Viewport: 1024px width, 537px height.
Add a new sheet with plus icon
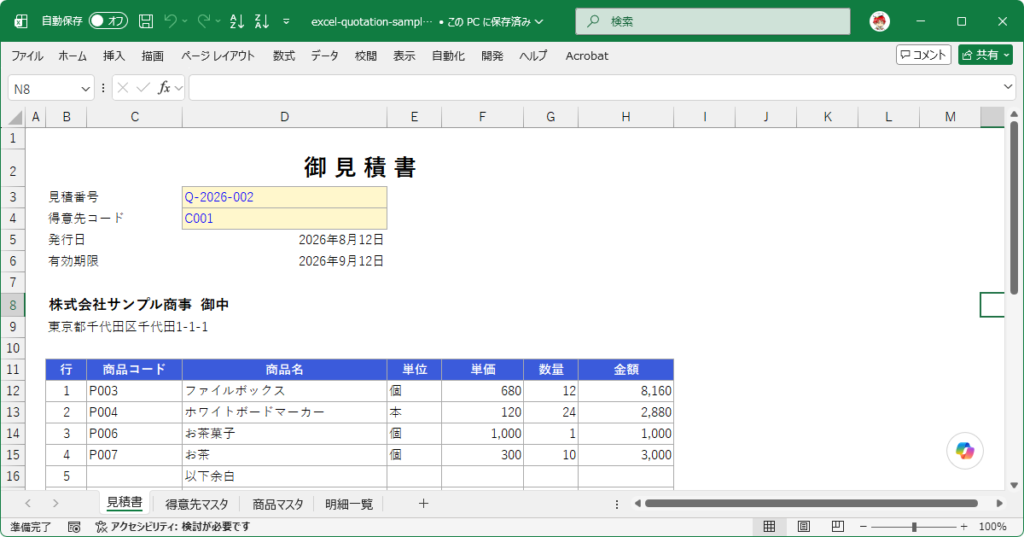(423, 503)
